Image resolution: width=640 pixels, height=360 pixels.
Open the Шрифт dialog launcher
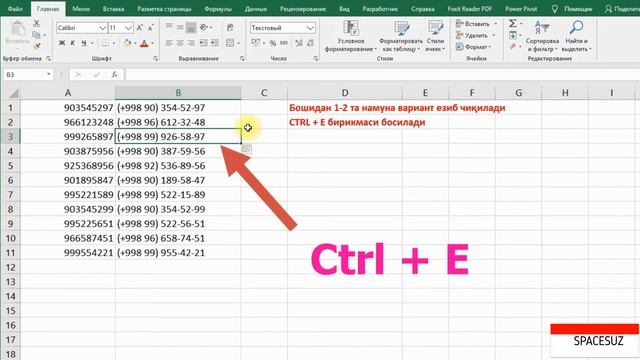click(156, 59)
